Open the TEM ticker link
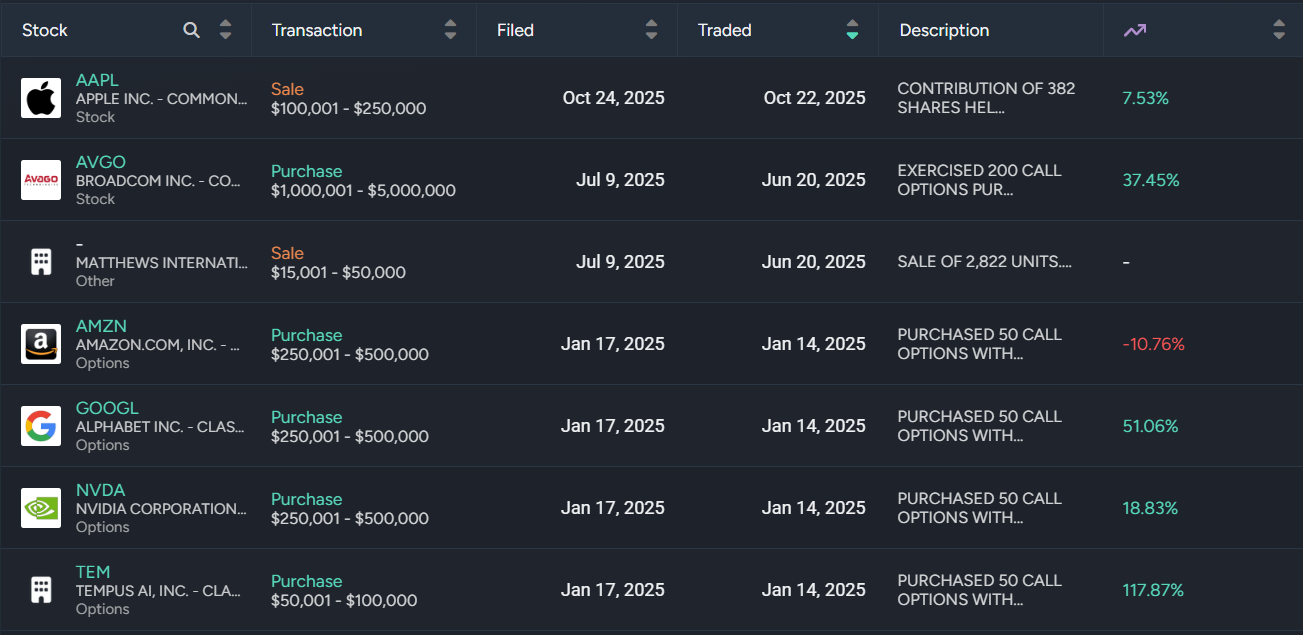This screenshot has height=635, width=1303. pyautogui.click(x=93, y=572)
